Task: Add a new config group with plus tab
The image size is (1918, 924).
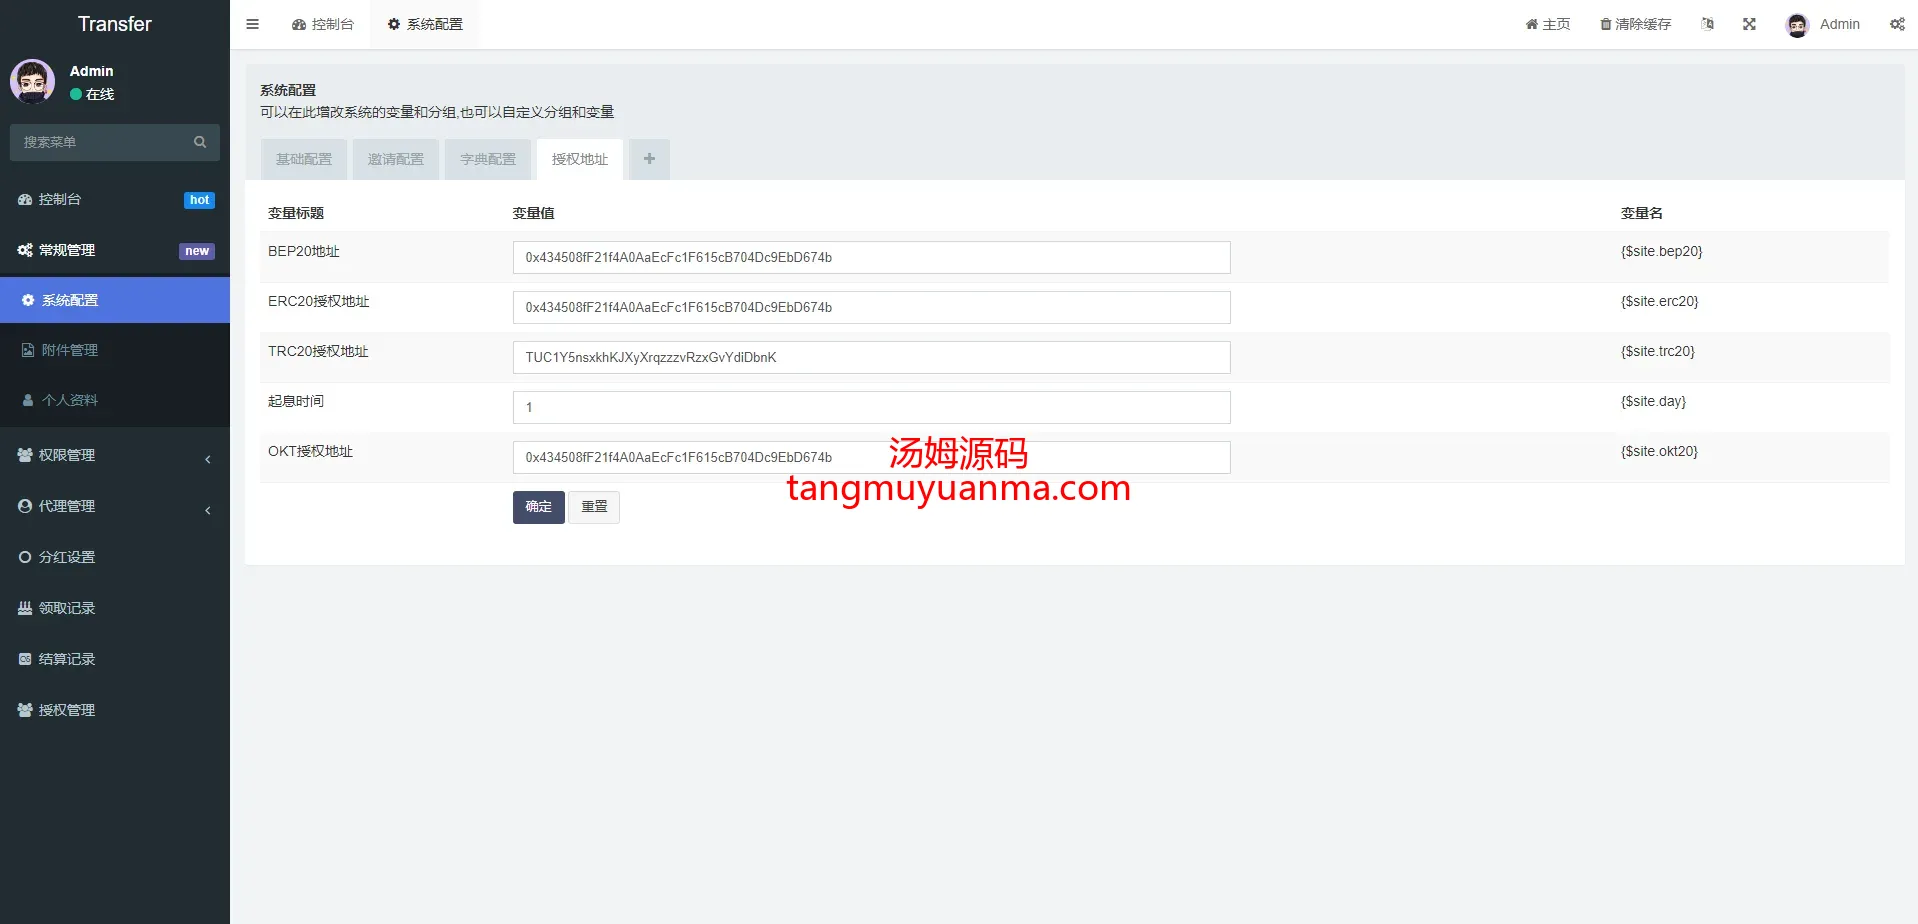Action: 649,159
